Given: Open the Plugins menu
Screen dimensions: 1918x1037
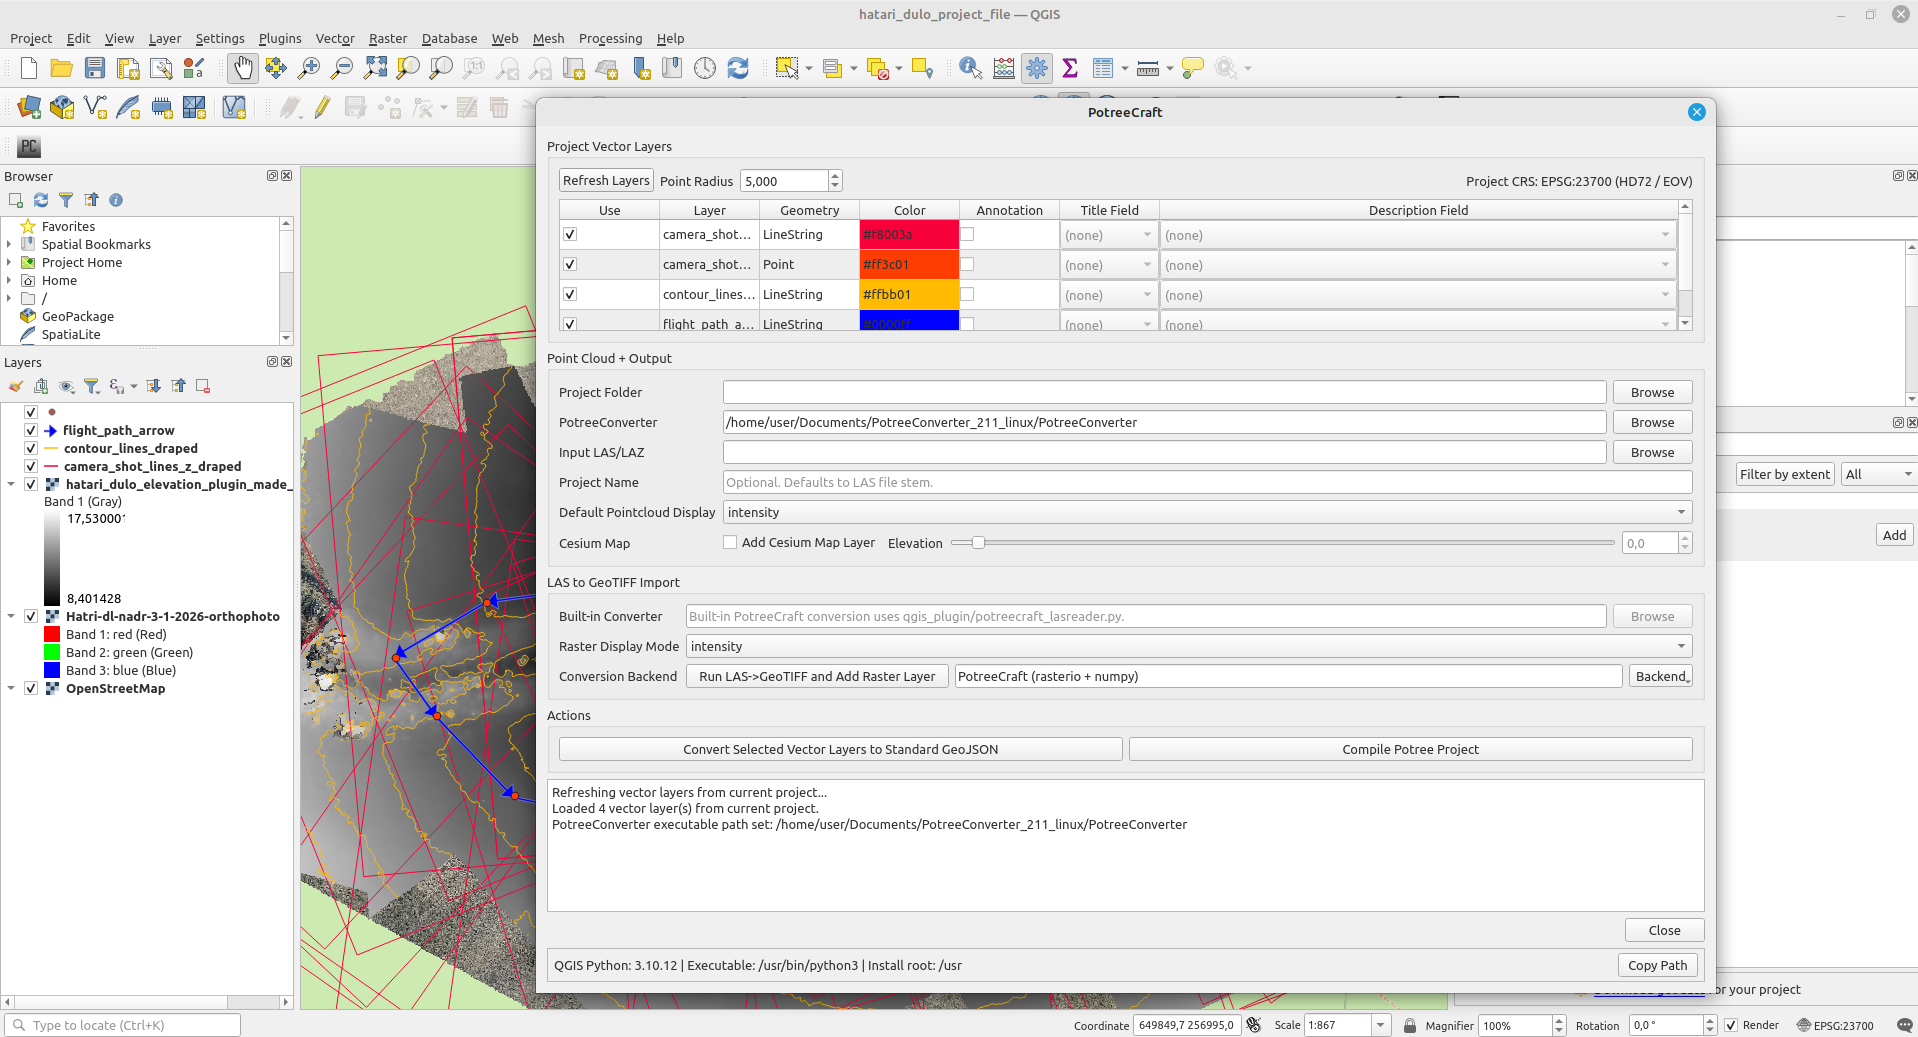Looking at the screenshot, I should [x=280, y=38].
